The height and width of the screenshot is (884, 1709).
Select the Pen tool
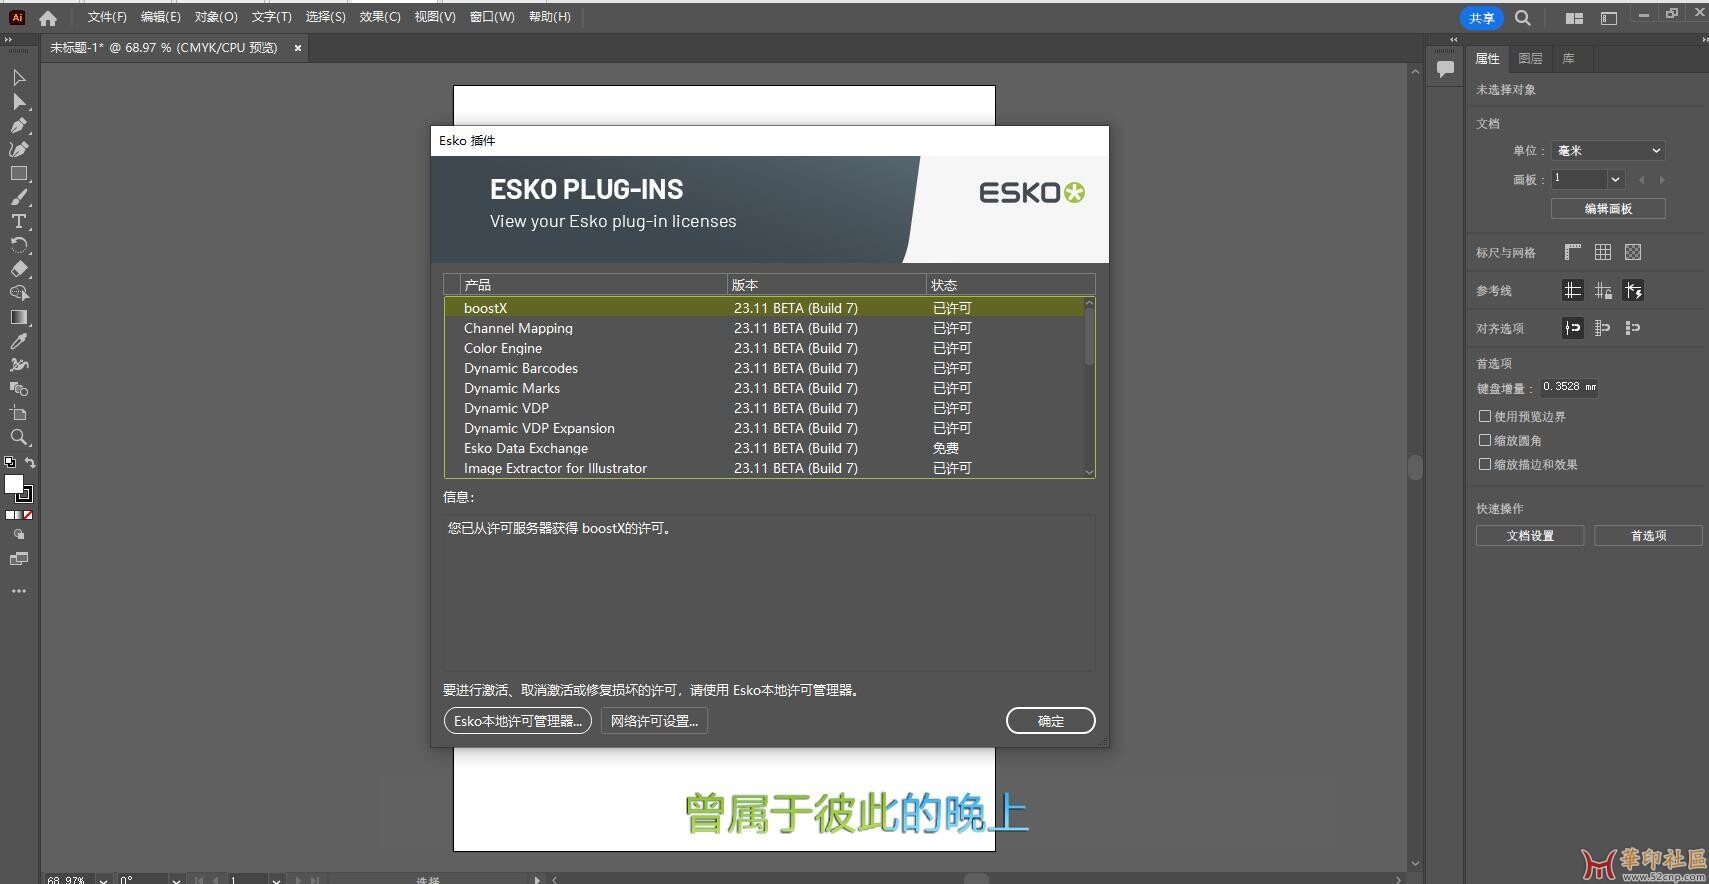pos(19,126)
